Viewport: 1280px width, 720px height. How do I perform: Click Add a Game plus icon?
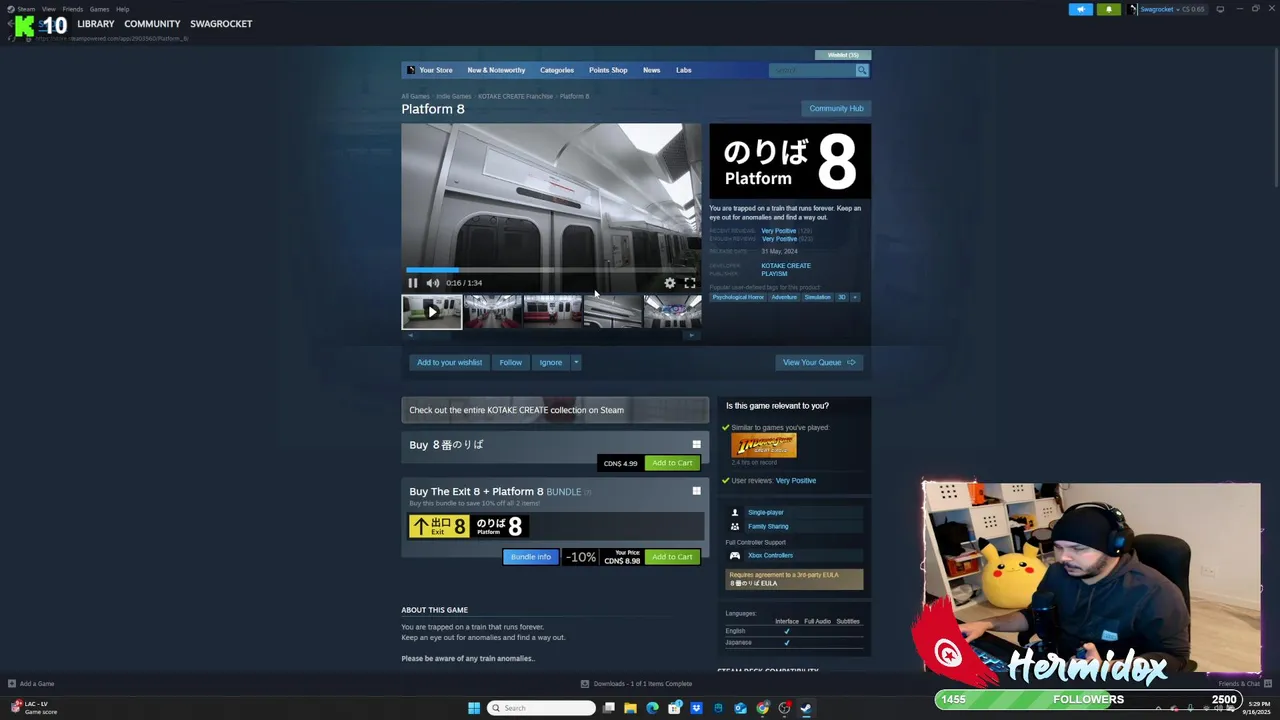12,684
